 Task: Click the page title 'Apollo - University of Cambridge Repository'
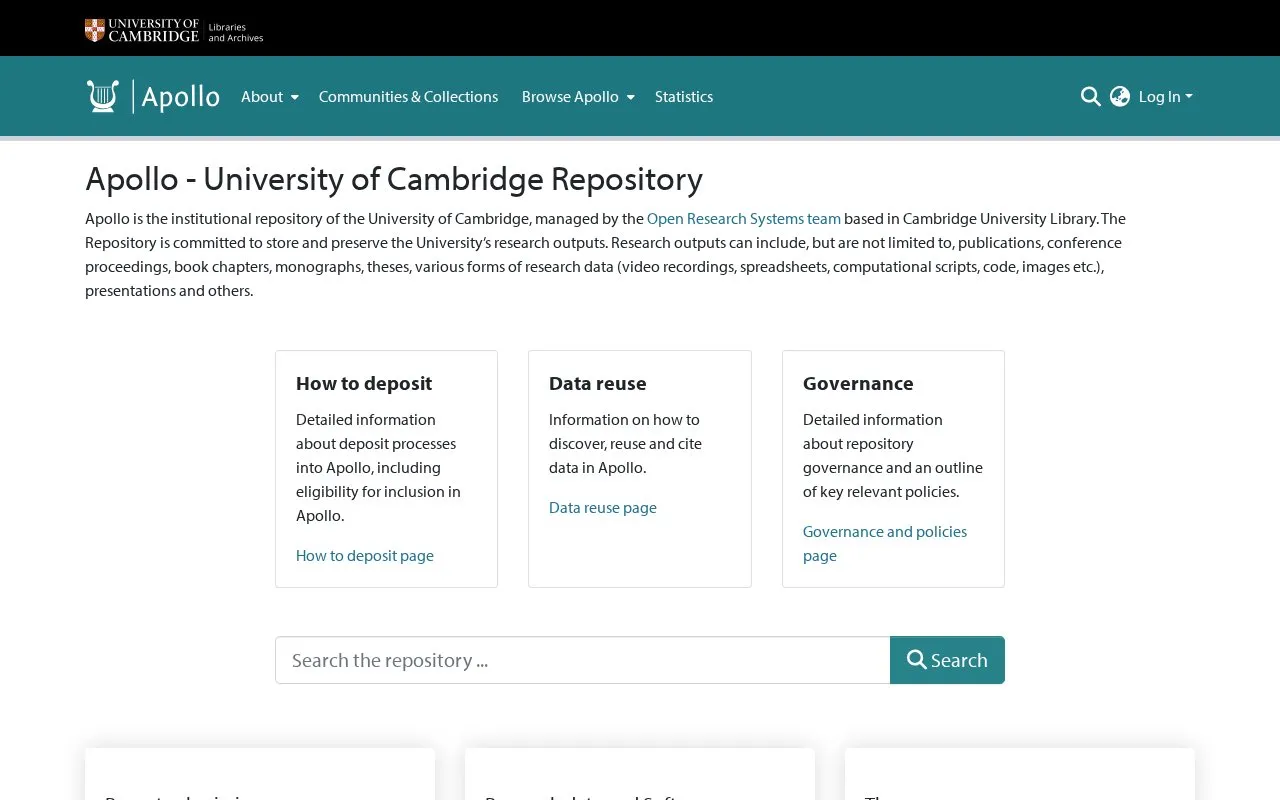tap(394, 179)
